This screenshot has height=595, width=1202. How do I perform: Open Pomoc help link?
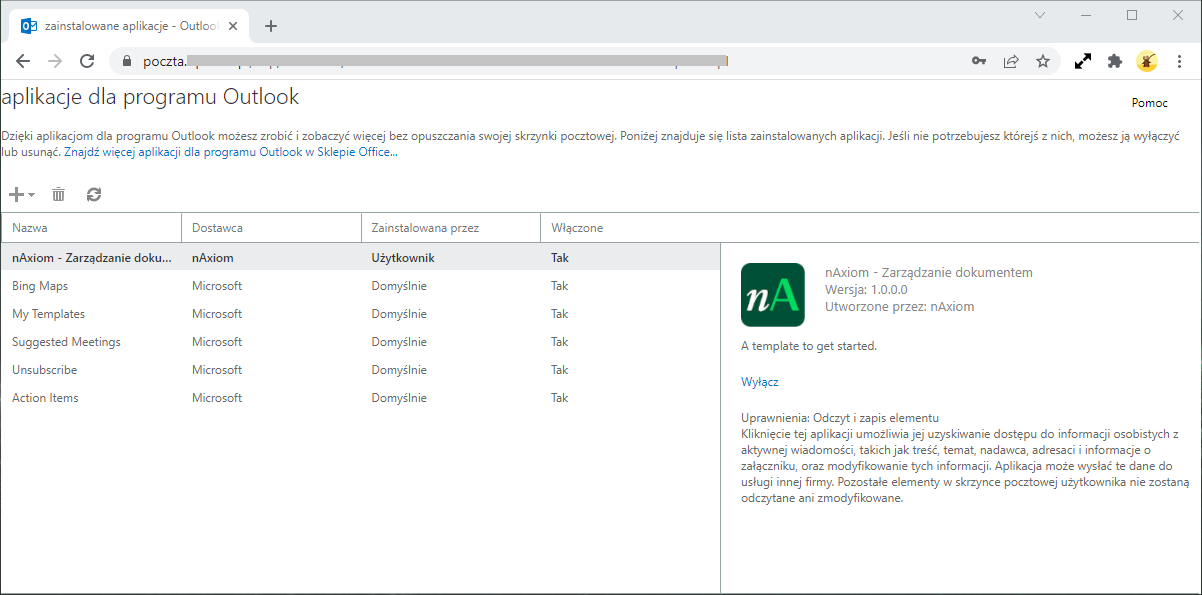[x=1149, y=103]
